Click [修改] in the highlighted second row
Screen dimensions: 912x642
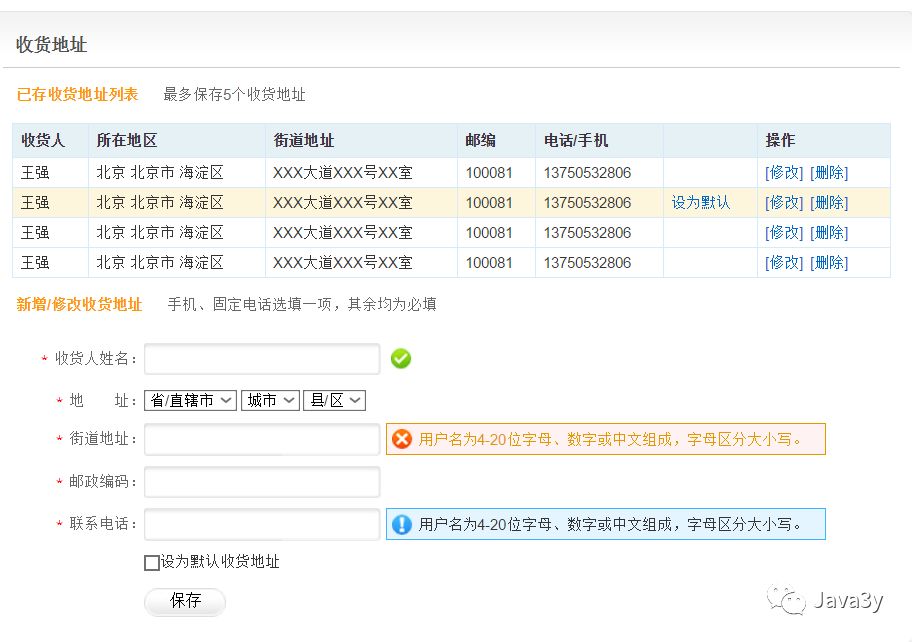tap(784, 203)
